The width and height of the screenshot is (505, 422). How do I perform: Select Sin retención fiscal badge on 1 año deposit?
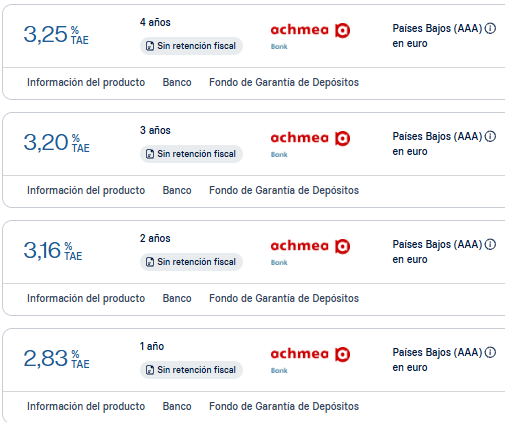pos(191,370)
